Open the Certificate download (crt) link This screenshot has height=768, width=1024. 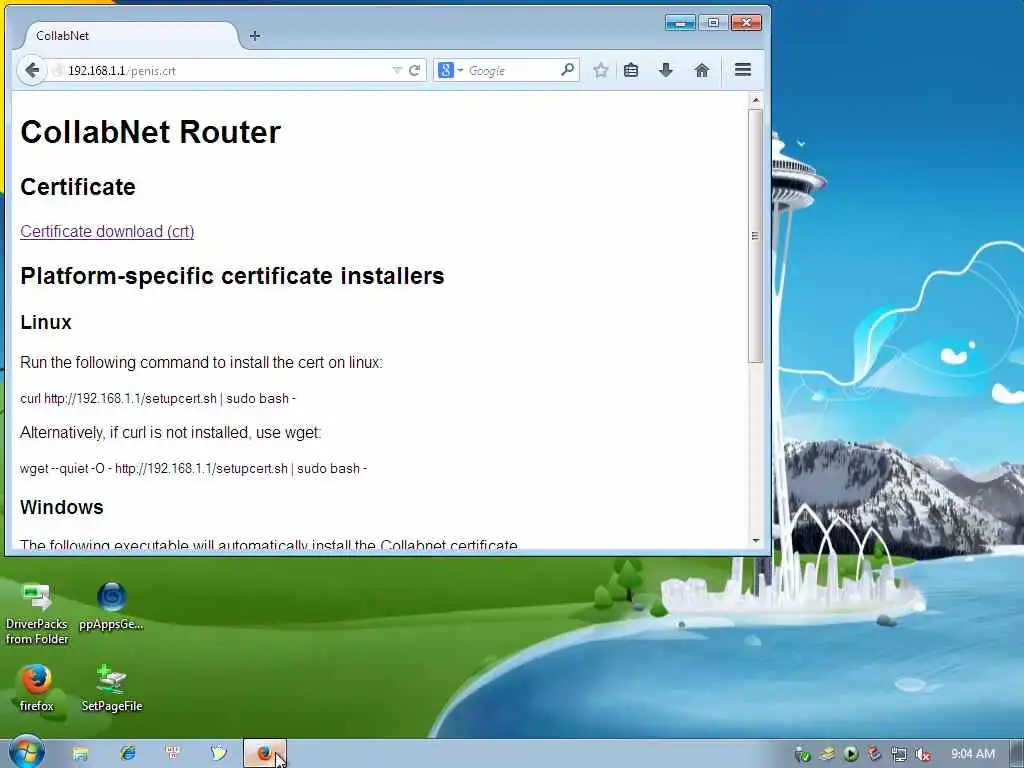(107, 231)
